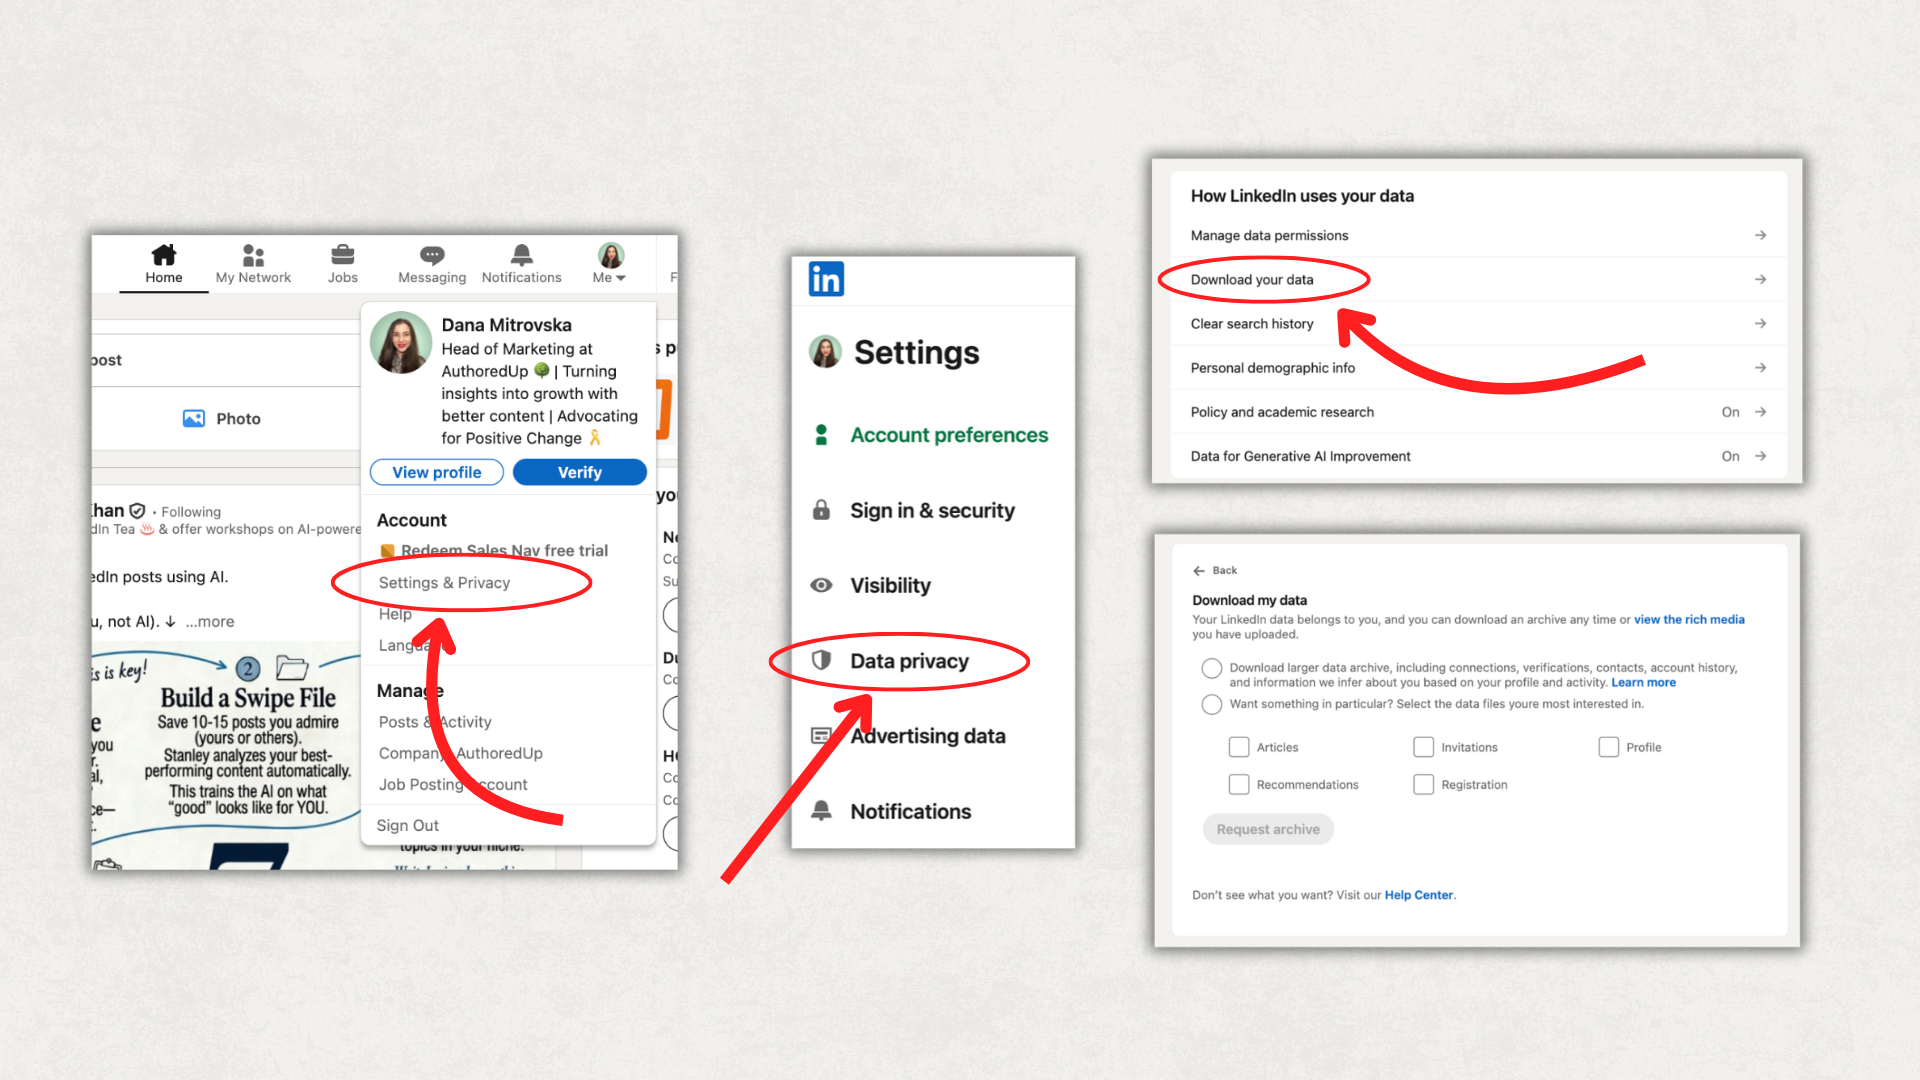The height and width of the screenshot is (1080, 1920).
Task: Open the Notifications bell in nav bar
Action: pyautogui.click(x=522, y=255)
